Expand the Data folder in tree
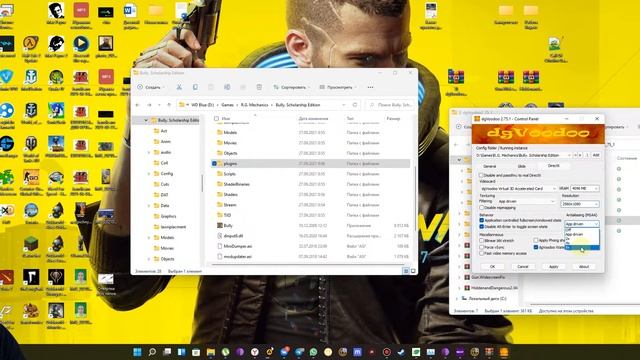640x360 pixels. coord(149,206)
